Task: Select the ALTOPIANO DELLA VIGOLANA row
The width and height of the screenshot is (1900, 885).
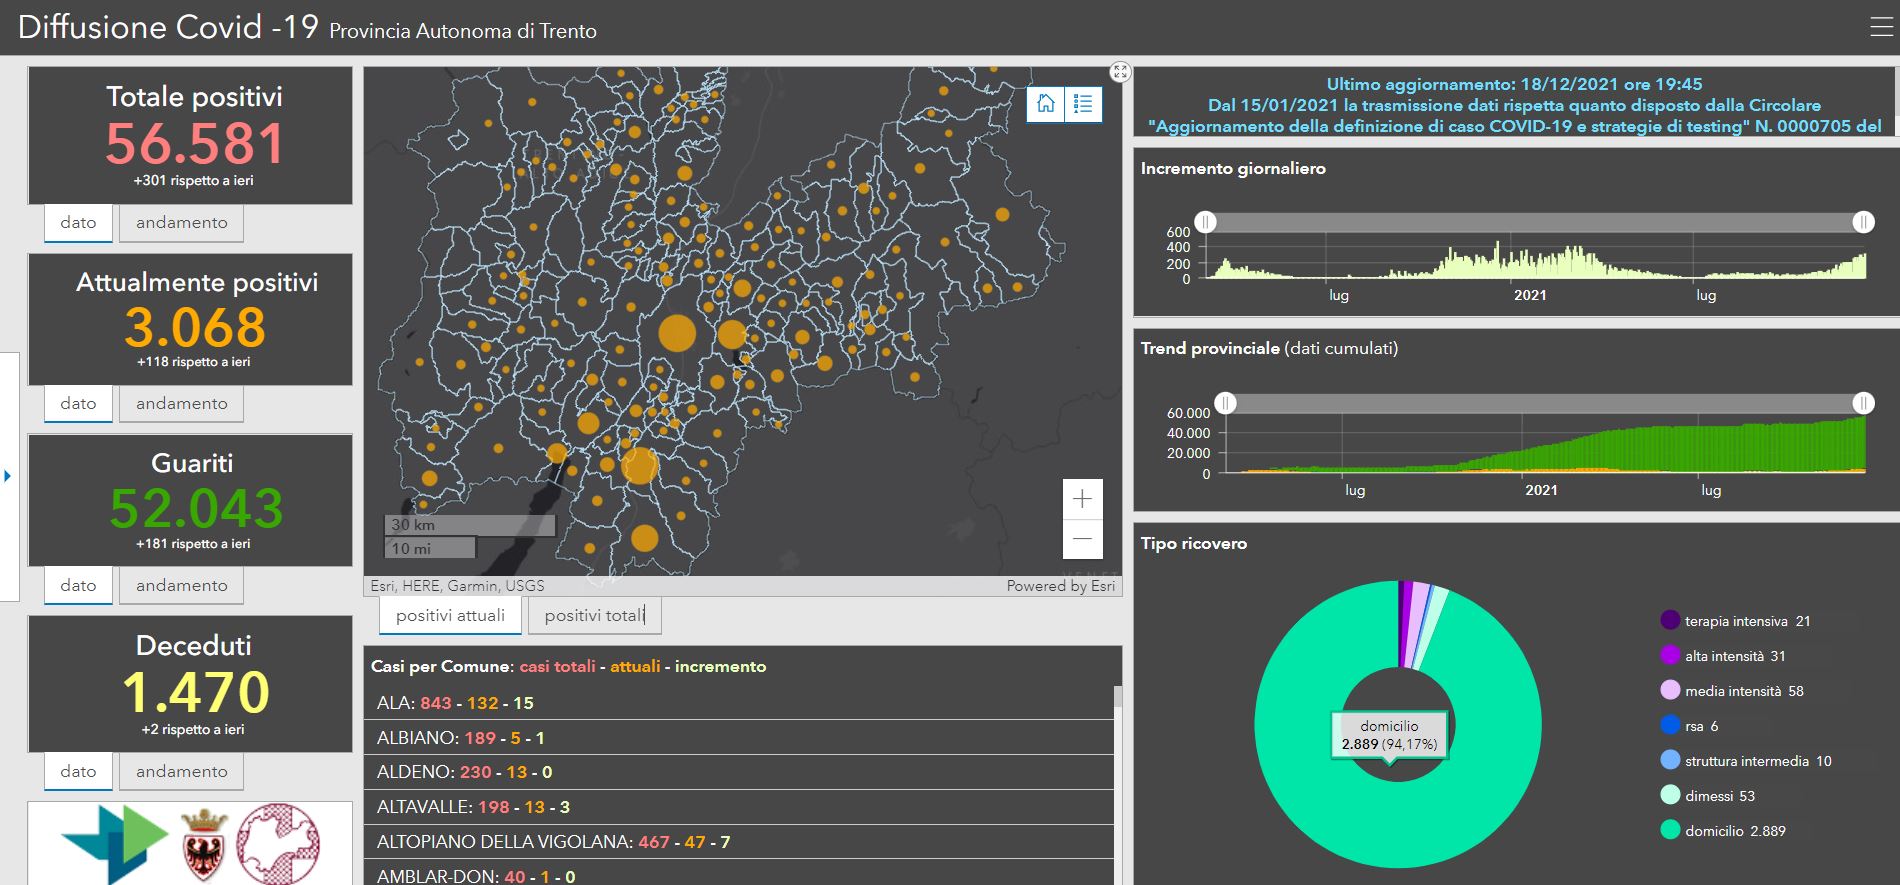Action: point(740,842)
